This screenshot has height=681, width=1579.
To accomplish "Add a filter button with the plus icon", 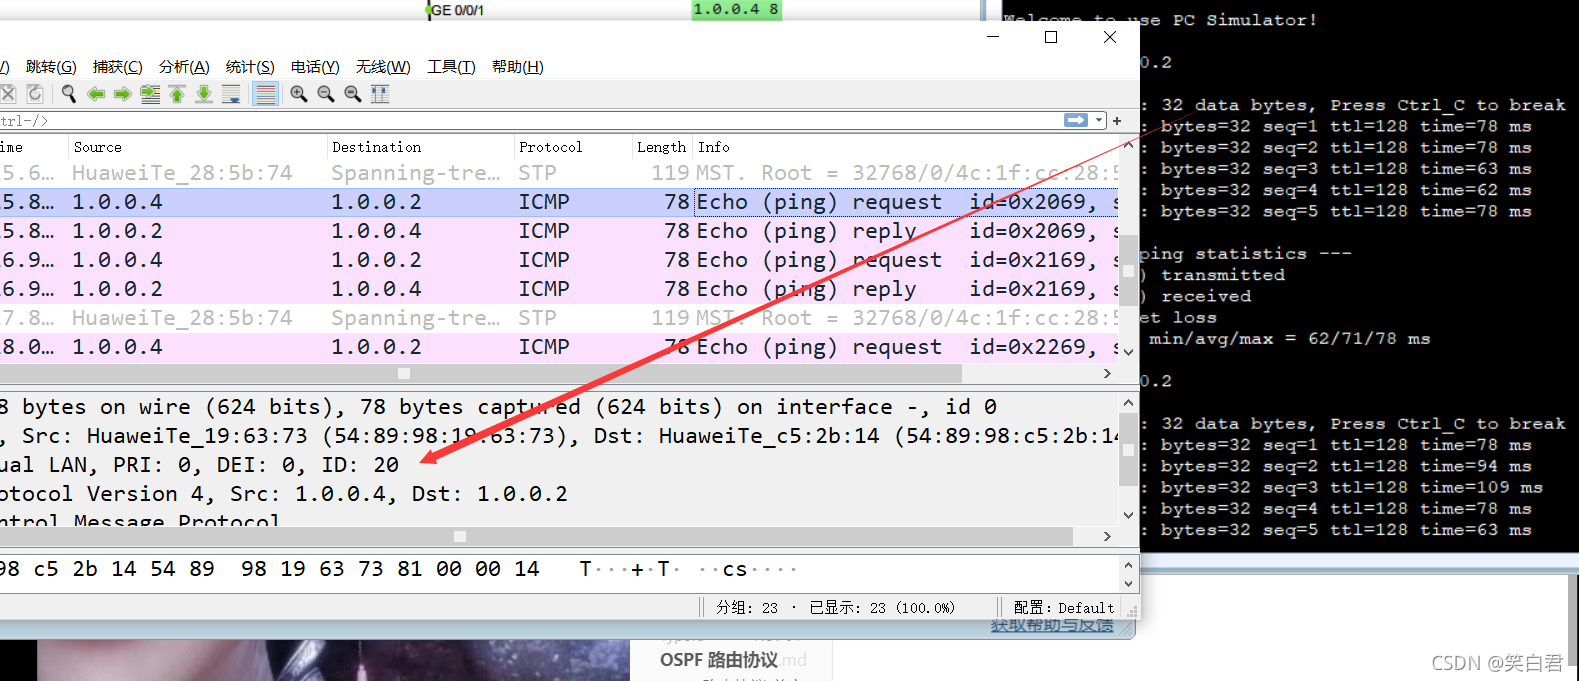I will [1117, 120].
